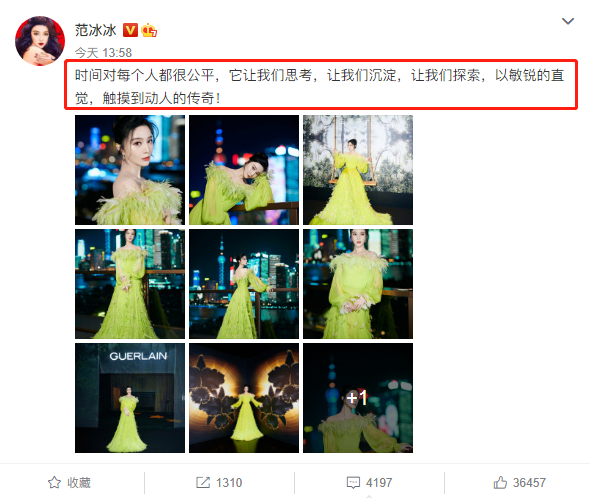The image size is (590, 498).
Task: Click the orange V verified badge
Action: (x=130, y=30)
